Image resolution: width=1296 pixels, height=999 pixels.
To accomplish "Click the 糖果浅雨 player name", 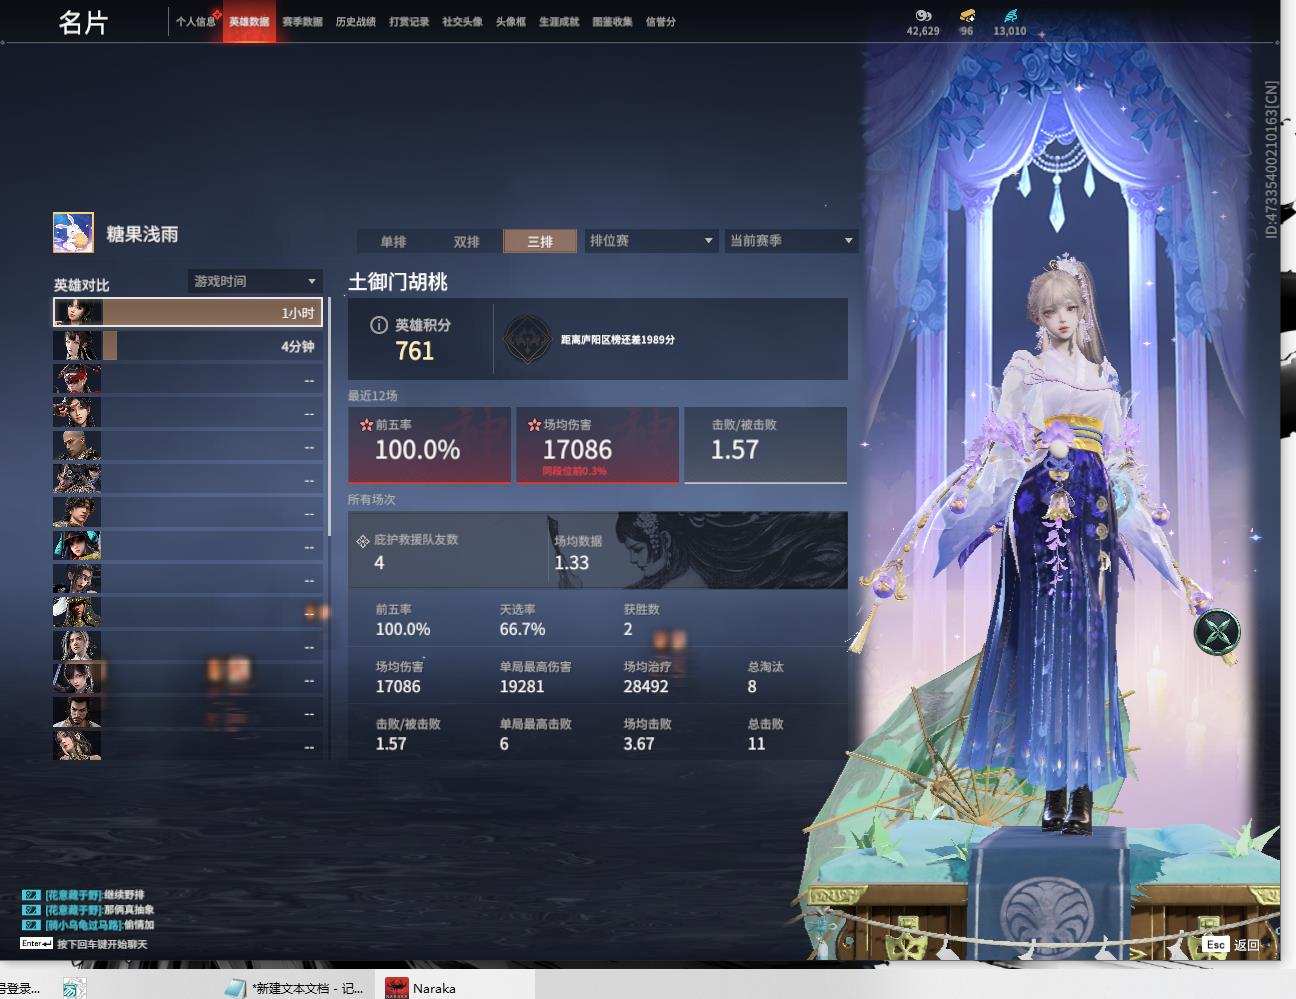I will point(142,234).
